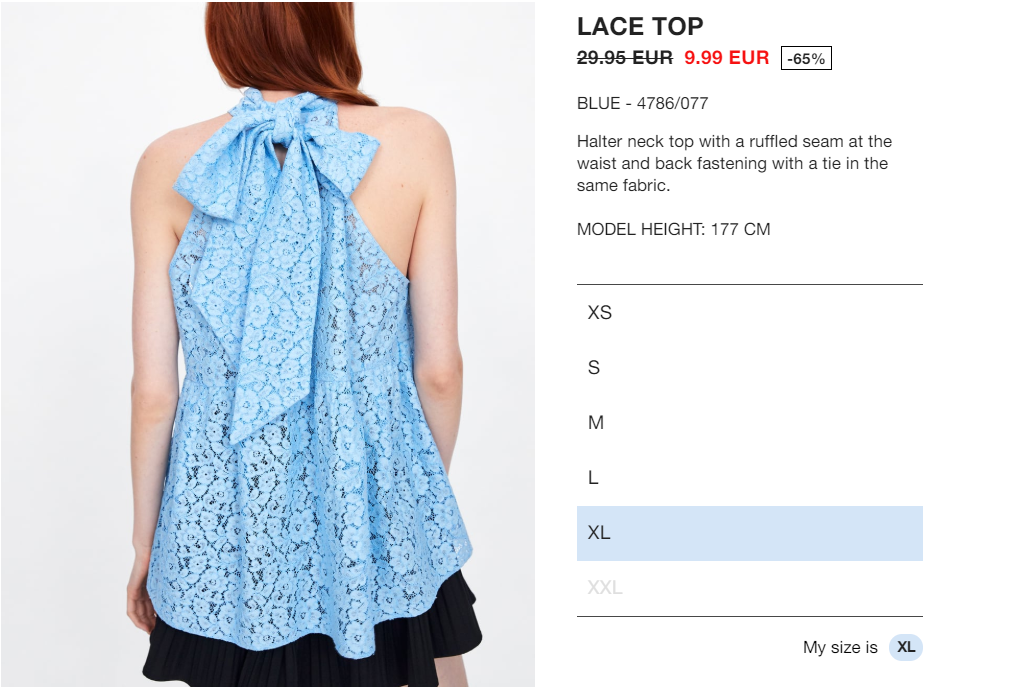
Task: Click the highlighted XL size row
Action: click(749, 533)
